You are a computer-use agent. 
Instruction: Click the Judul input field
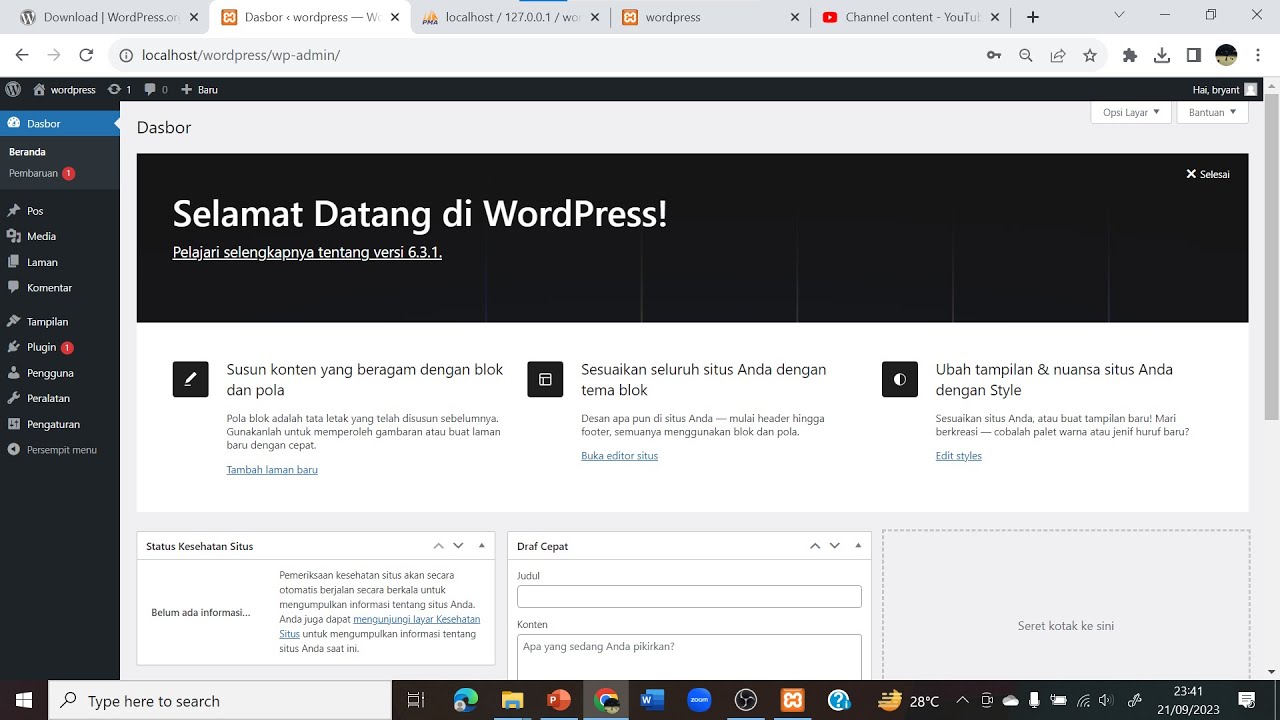pos(689,597)
